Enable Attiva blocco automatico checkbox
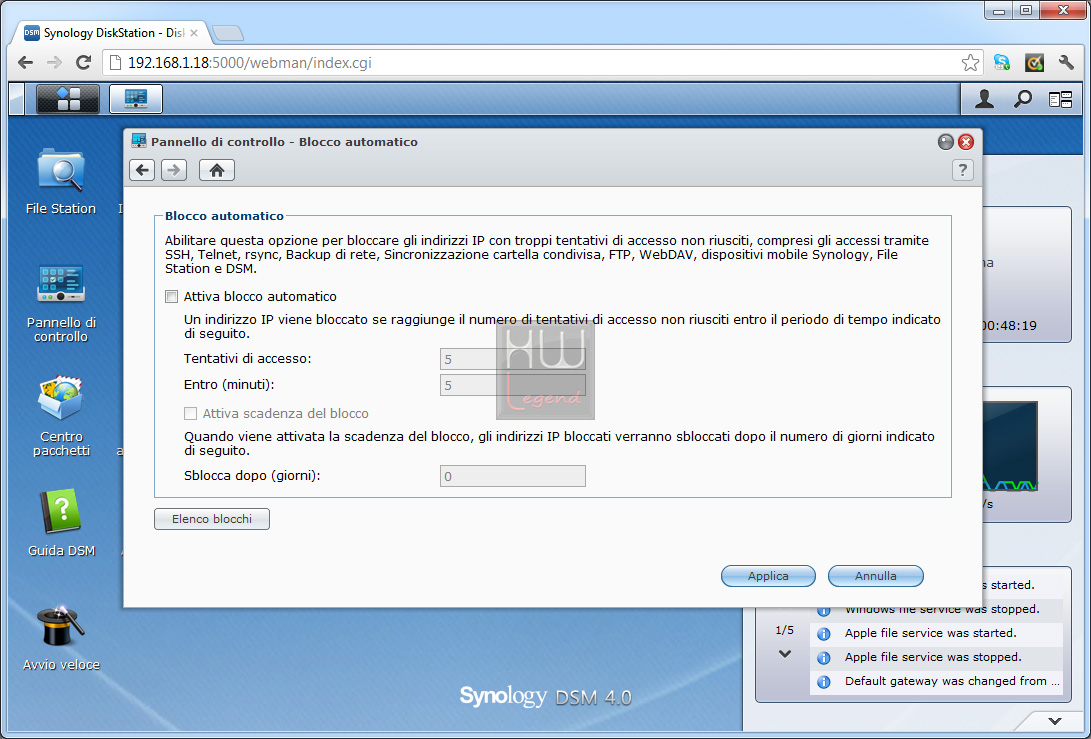 pyautogui.click(x=171, y=296)
